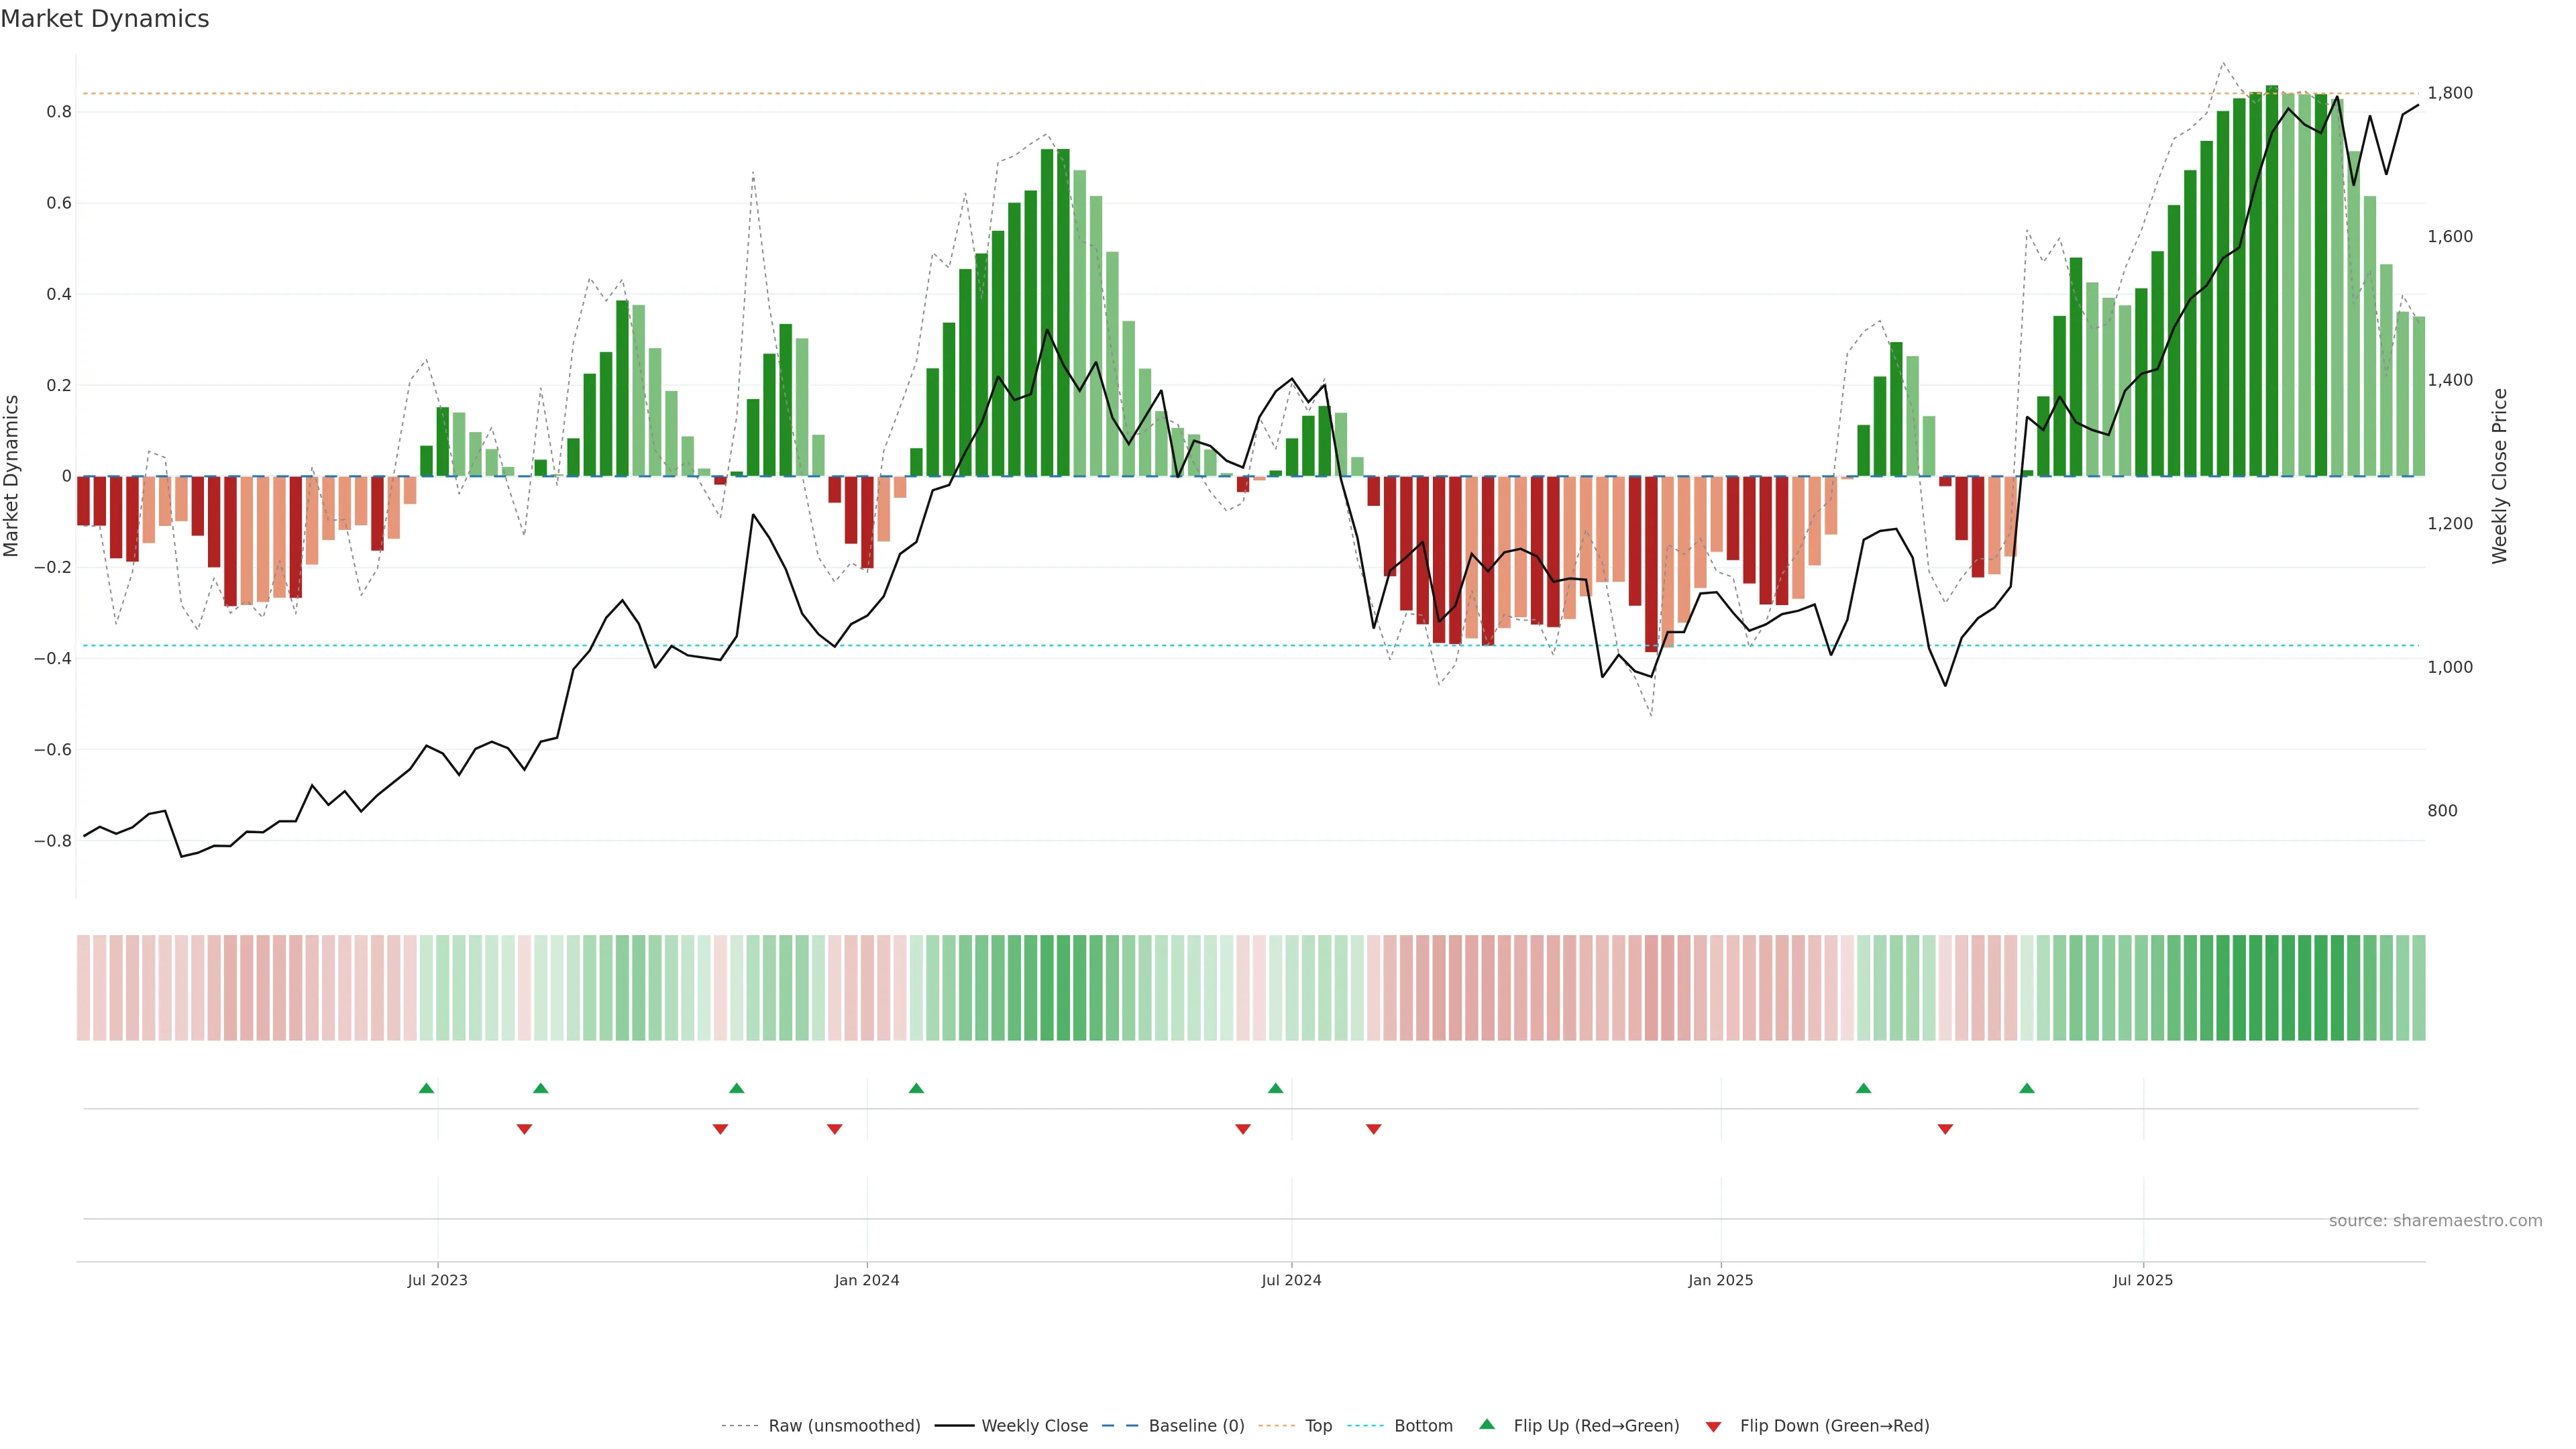Click green Flip Up legend triangle
Viewport: 2576px width, 1449px height.
click(x=1487, y=1424)
